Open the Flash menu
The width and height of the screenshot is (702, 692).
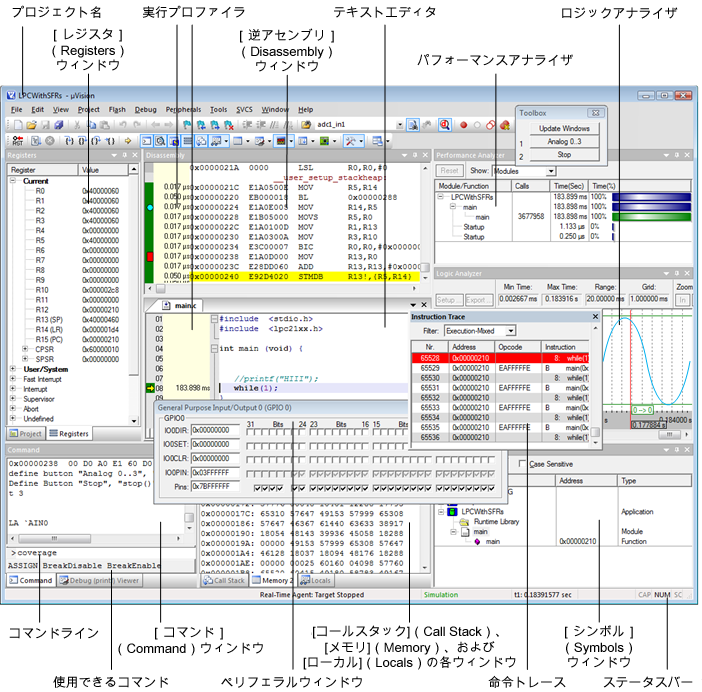click(117, 110)
